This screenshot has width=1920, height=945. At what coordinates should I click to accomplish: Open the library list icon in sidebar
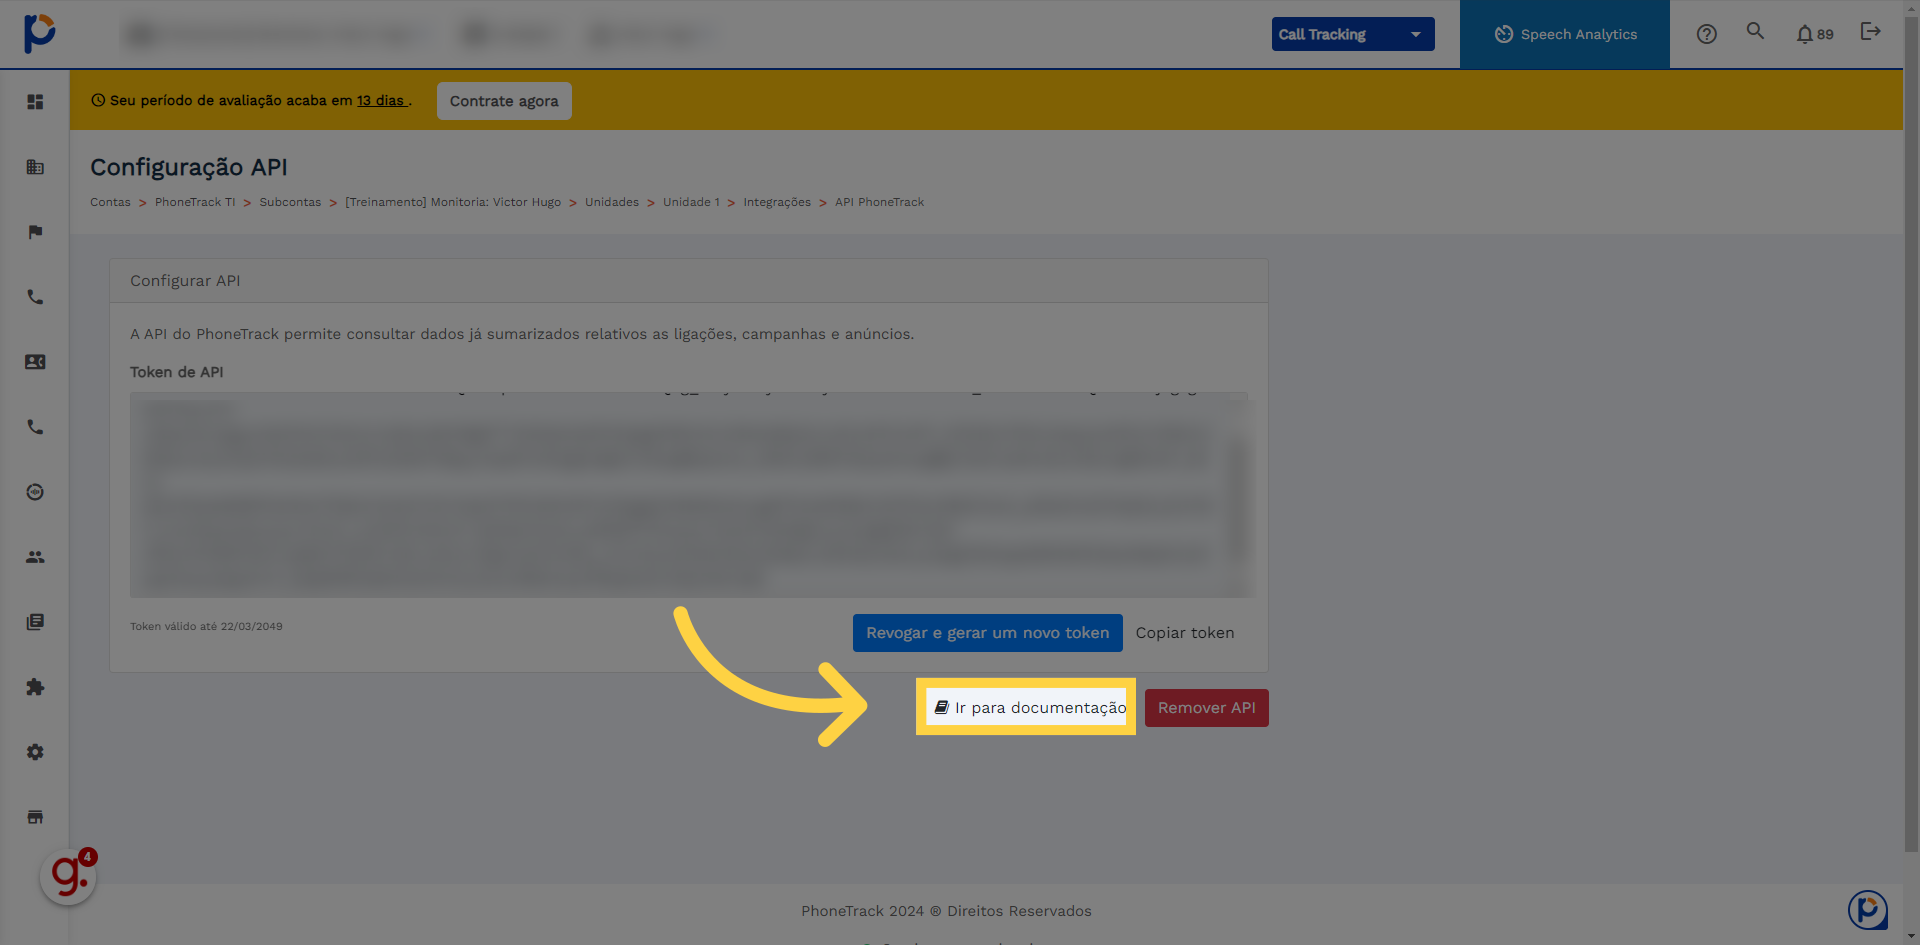35,622
